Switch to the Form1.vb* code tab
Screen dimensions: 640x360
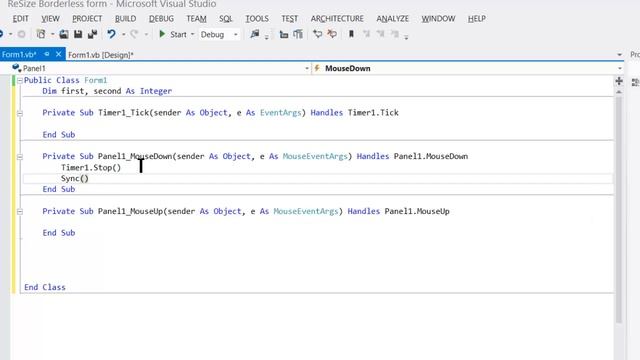(19, 54)
